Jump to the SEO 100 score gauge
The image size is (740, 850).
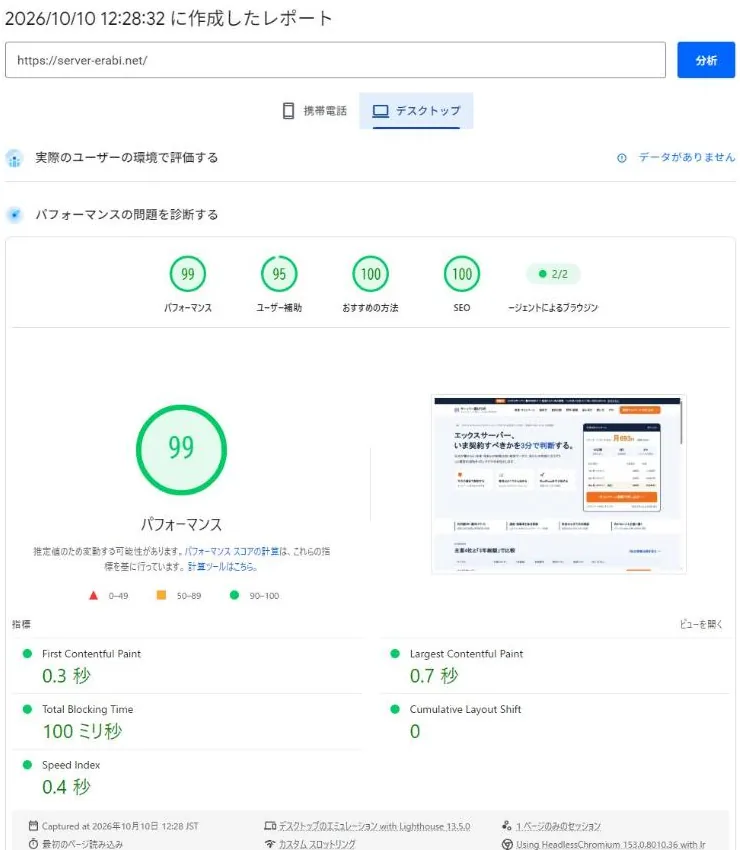click(x=462, y=274)
